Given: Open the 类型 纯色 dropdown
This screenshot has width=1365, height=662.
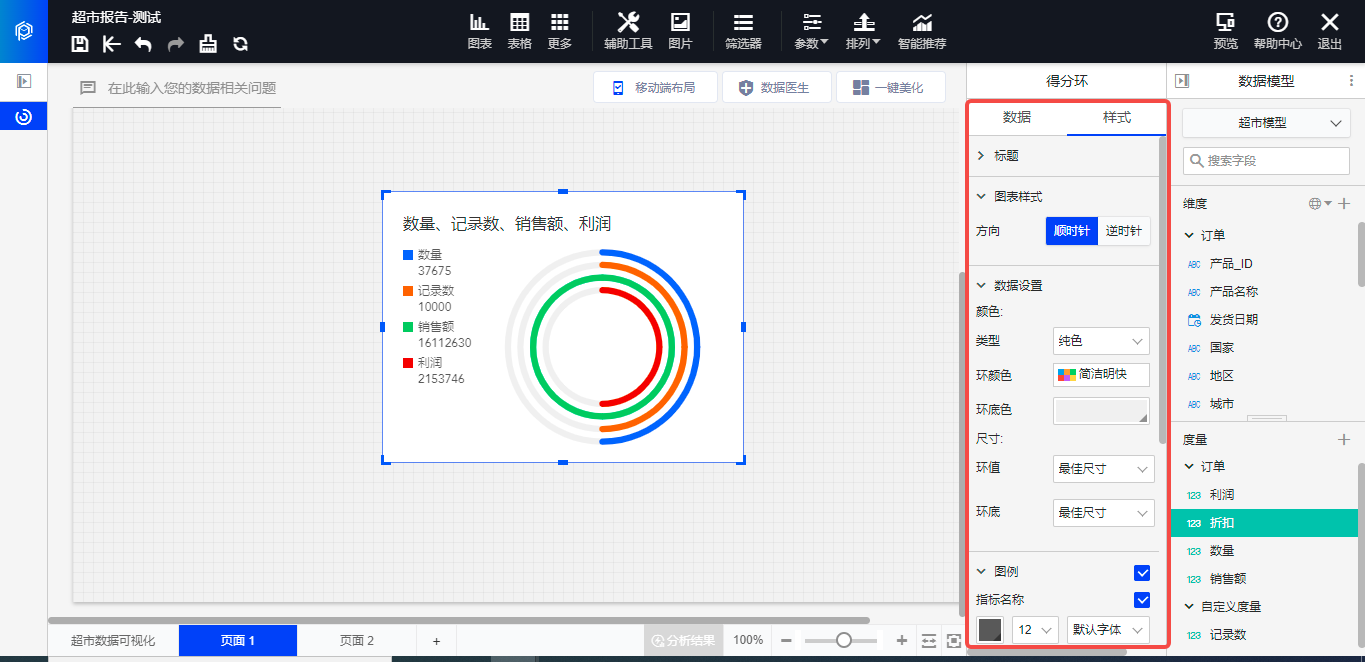Looking at the screenshot, I should (x=1101, y=341).
